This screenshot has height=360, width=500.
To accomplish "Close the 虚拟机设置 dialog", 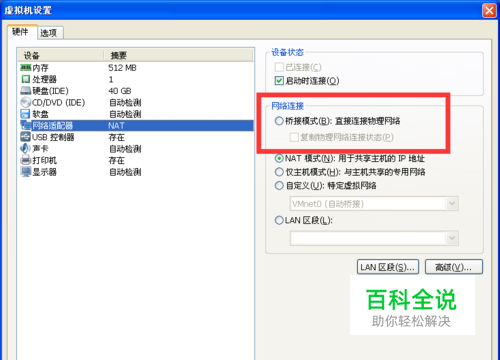I will point(489,11).
